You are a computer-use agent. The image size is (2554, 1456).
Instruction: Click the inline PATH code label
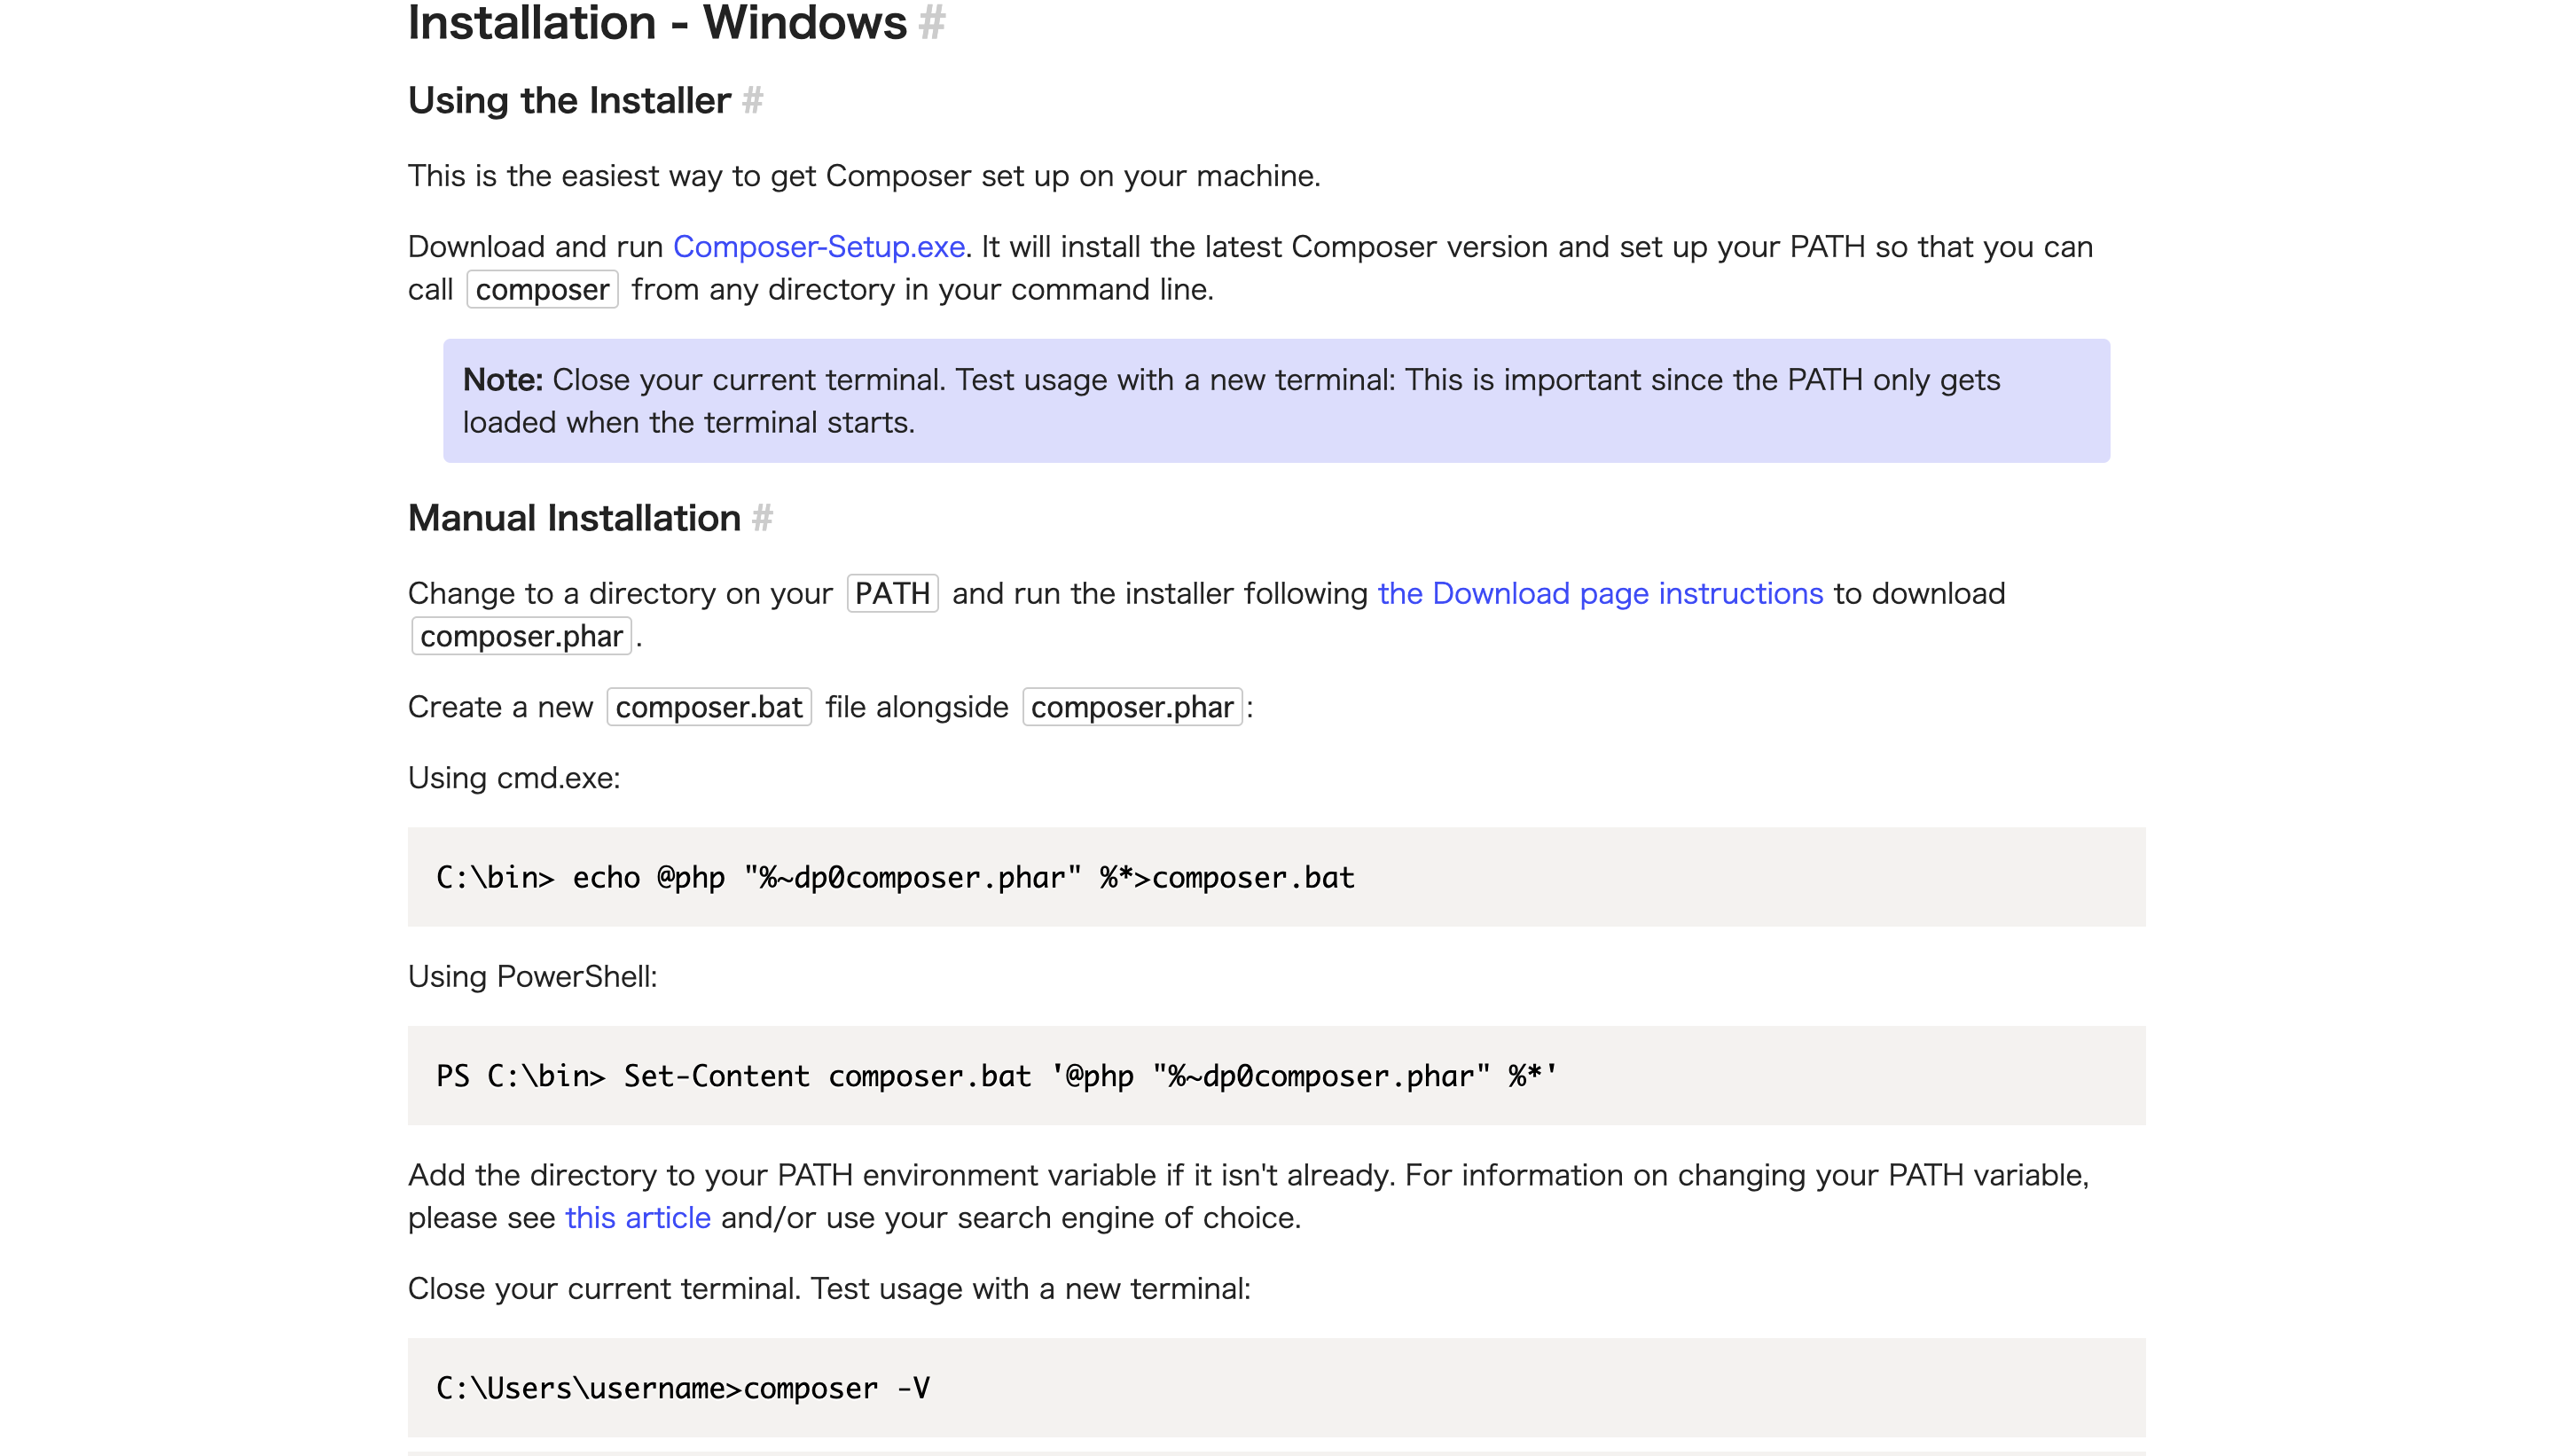point(892,593)
